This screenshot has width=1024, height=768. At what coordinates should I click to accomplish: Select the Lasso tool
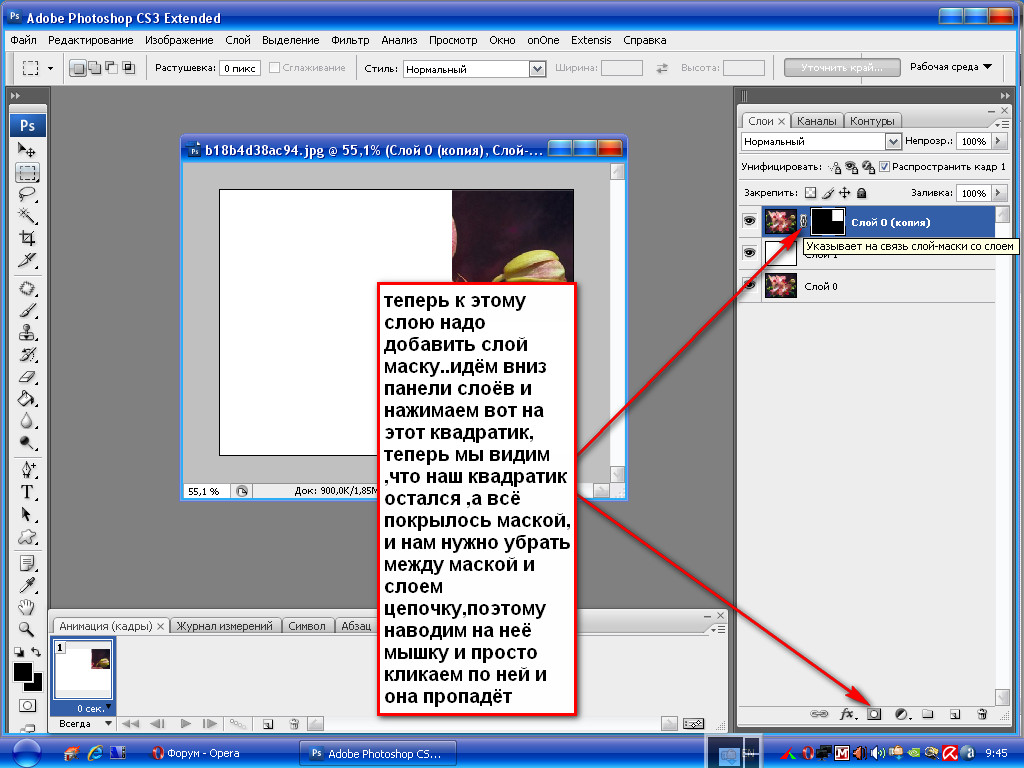click(x=27, y=194)
